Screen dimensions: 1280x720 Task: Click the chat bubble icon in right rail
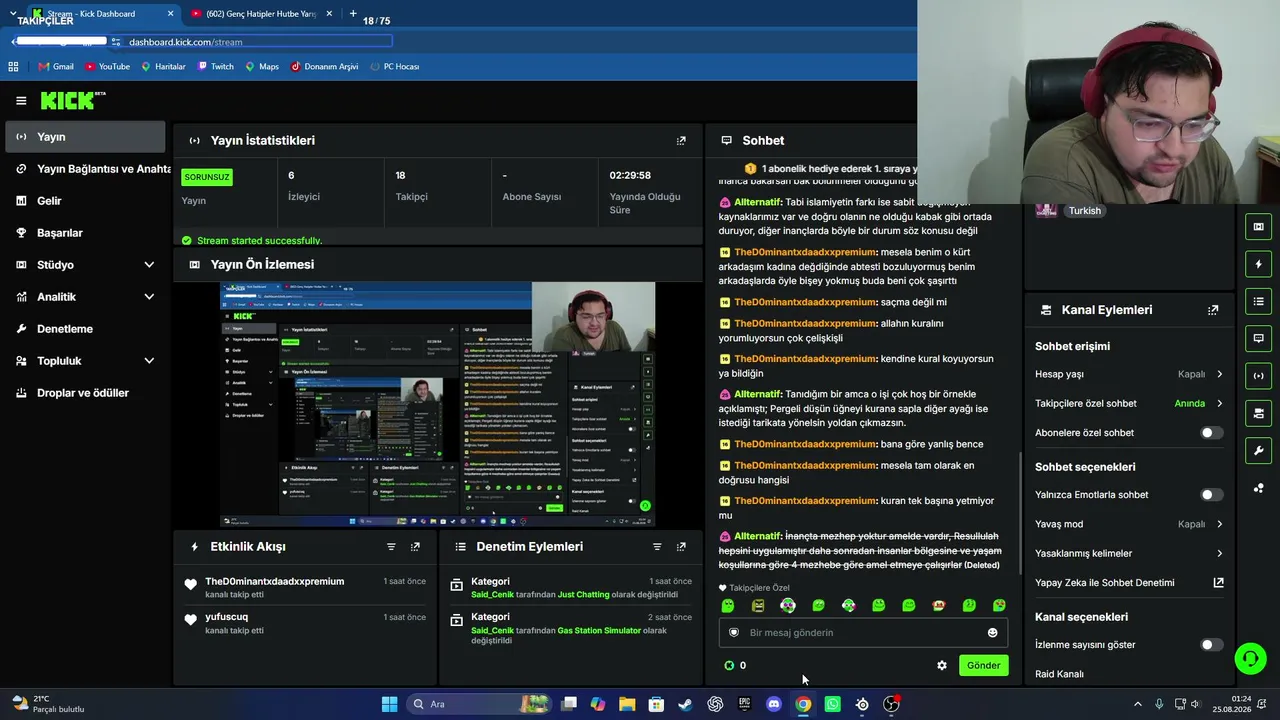(x=1258, y=338)
